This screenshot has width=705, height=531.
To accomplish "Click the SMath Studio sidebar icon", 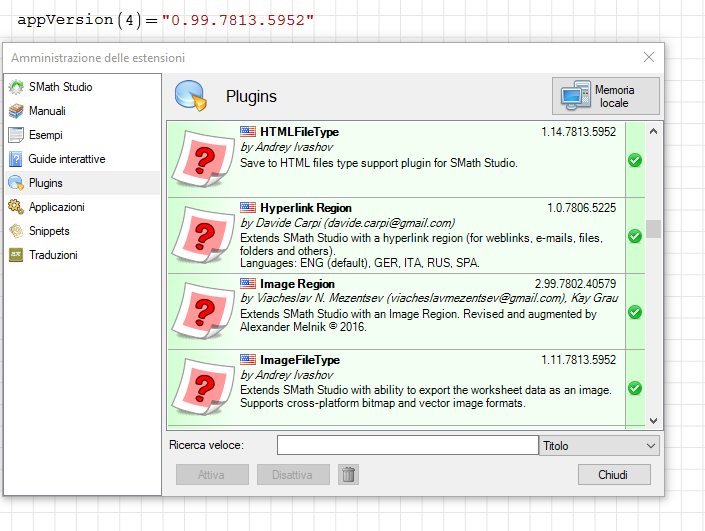I will coord(16,87).
